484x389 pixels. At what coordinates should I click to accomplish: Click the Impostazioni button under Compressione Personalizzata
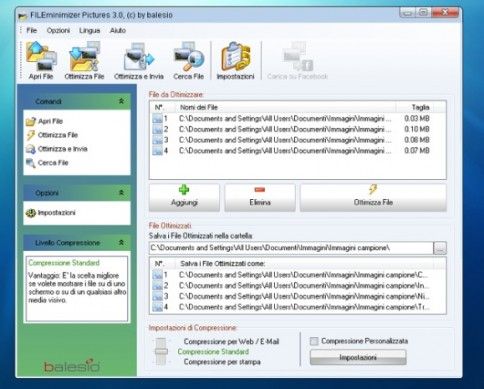click(358, 357)
